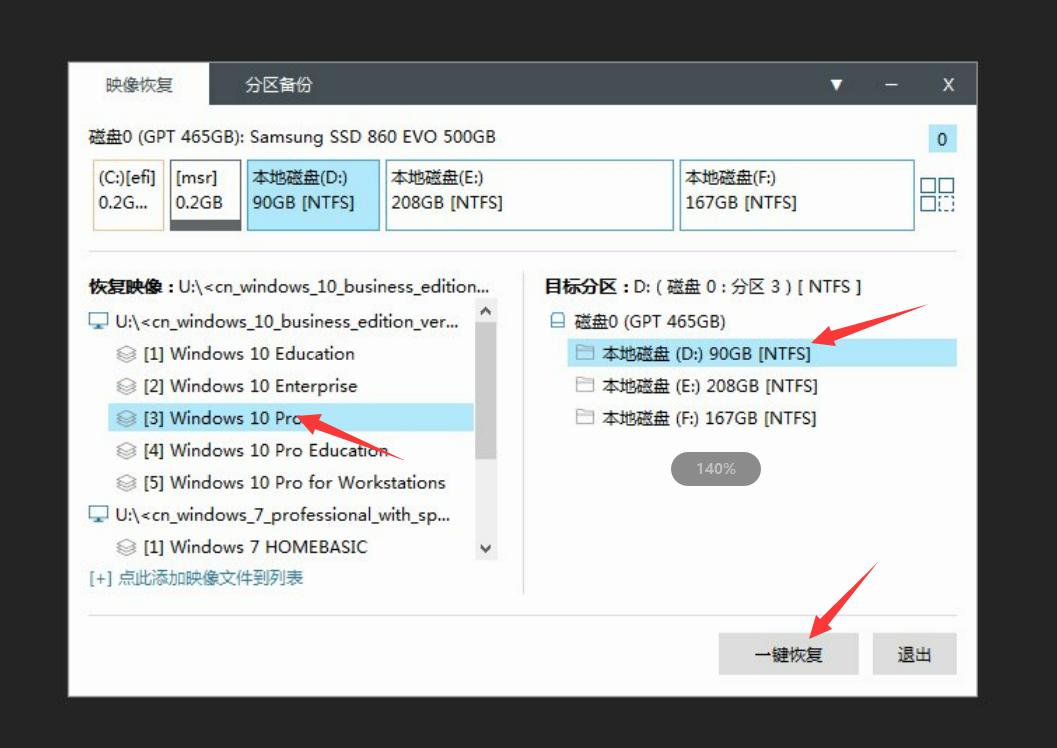Viewport: 1057px width, 748px height.
Task: Click the 目标分区 D: 磁盘 0 label text
Action: click(703, 286)
